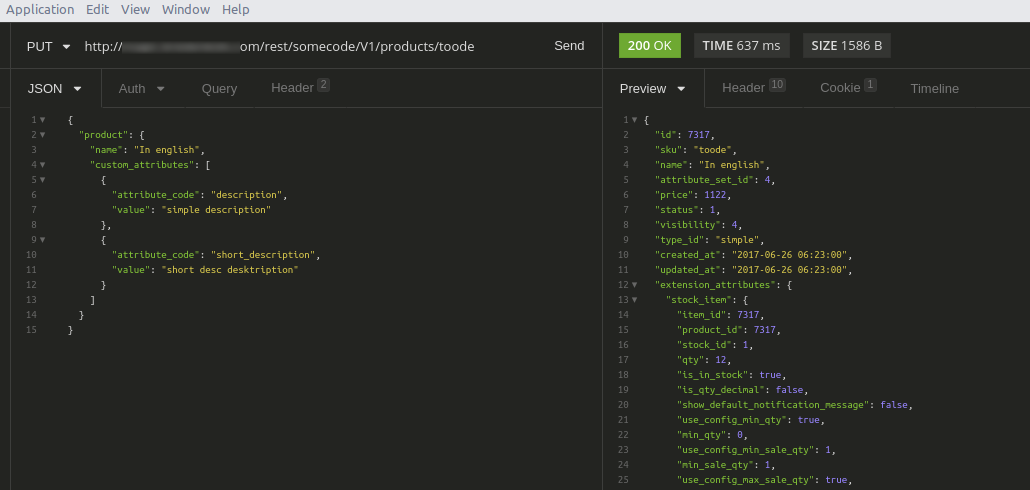Click the "status": 1 response line
Screen dimensions: 1030x490
[x=687, y=210]
